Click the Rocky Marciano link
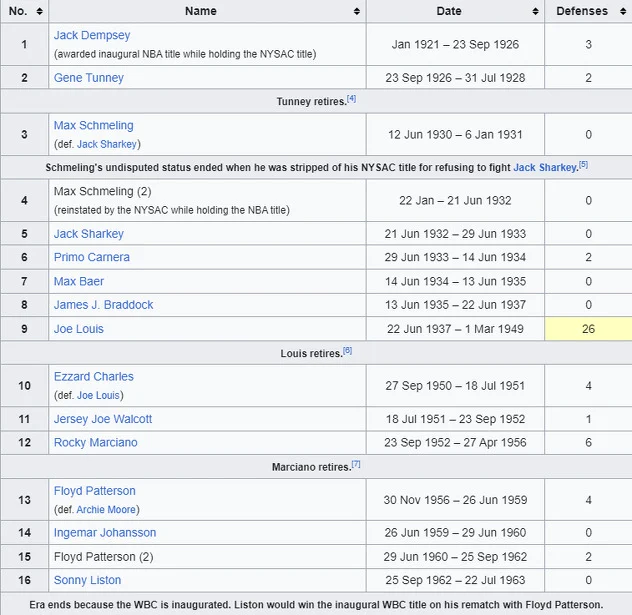The width and height of the screenshot is (632, 615). point(95,443)
